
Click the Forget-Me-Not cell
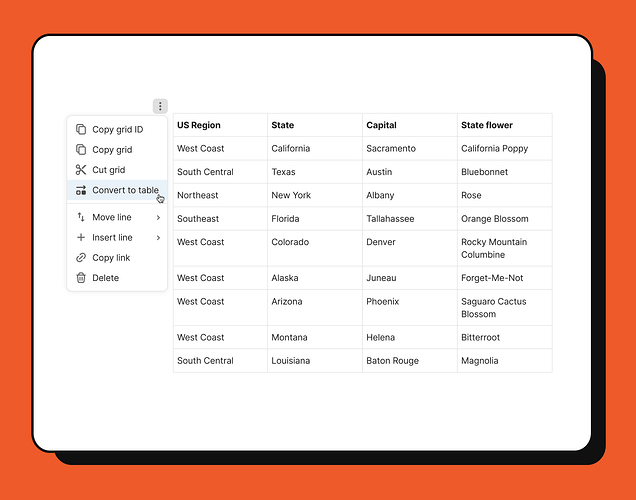point(505,278)
